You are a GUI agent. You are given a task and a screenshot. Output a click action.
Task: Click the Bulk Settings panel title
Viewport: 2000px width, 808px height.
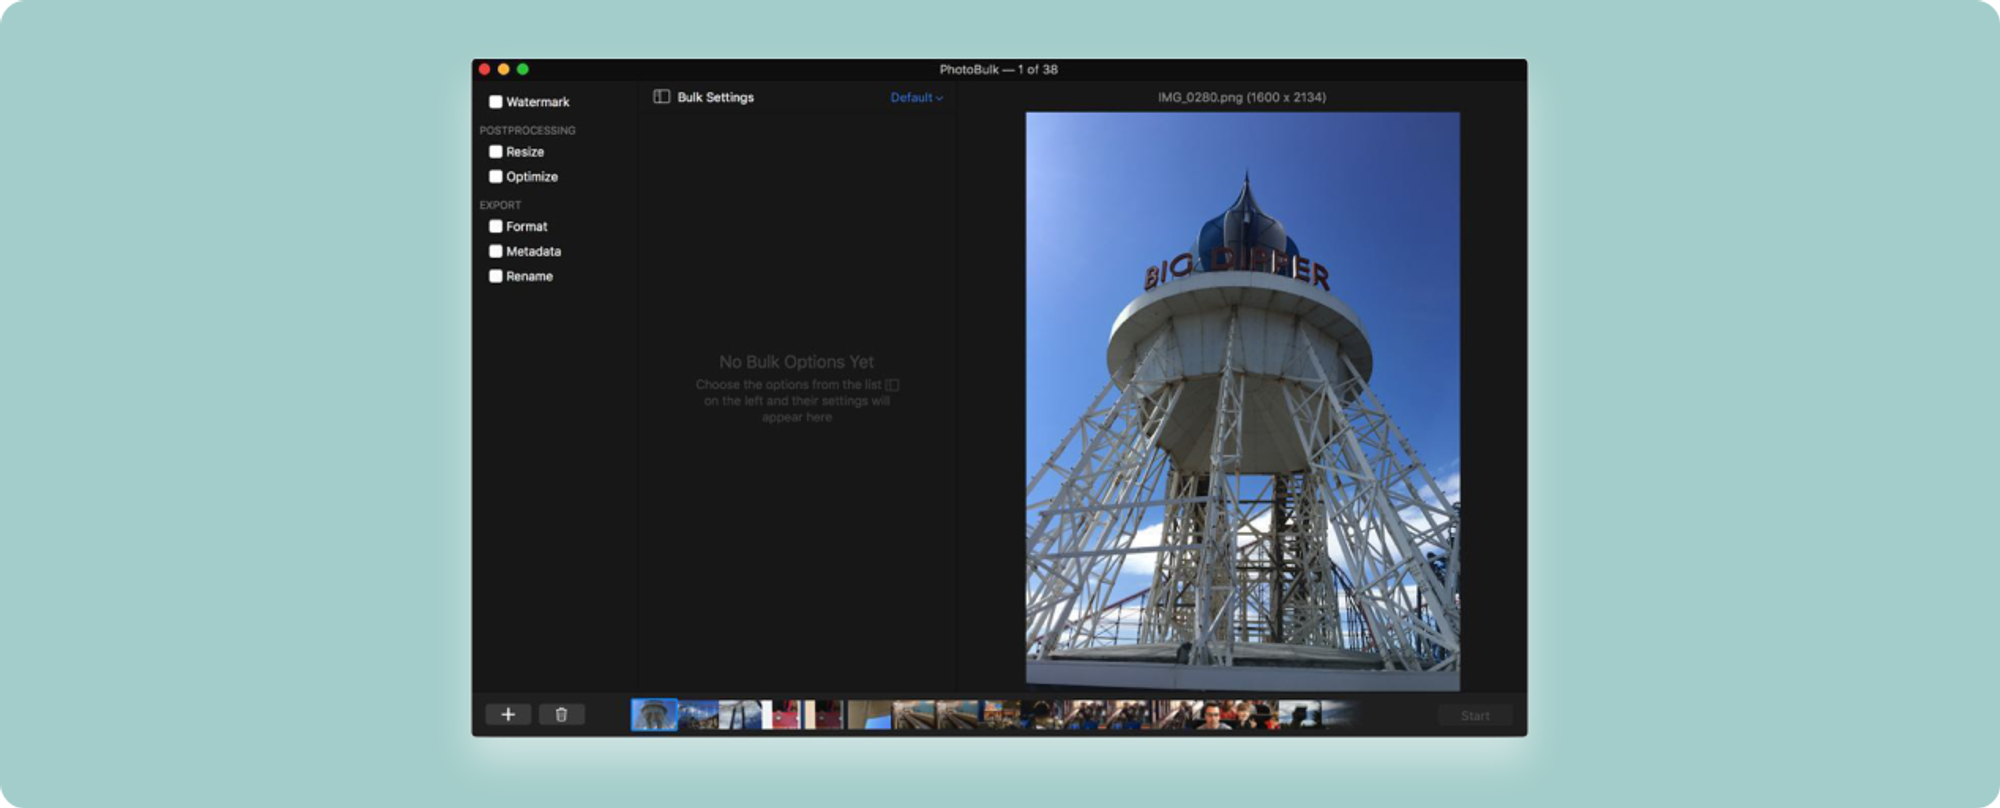click(x=715, y=98)
